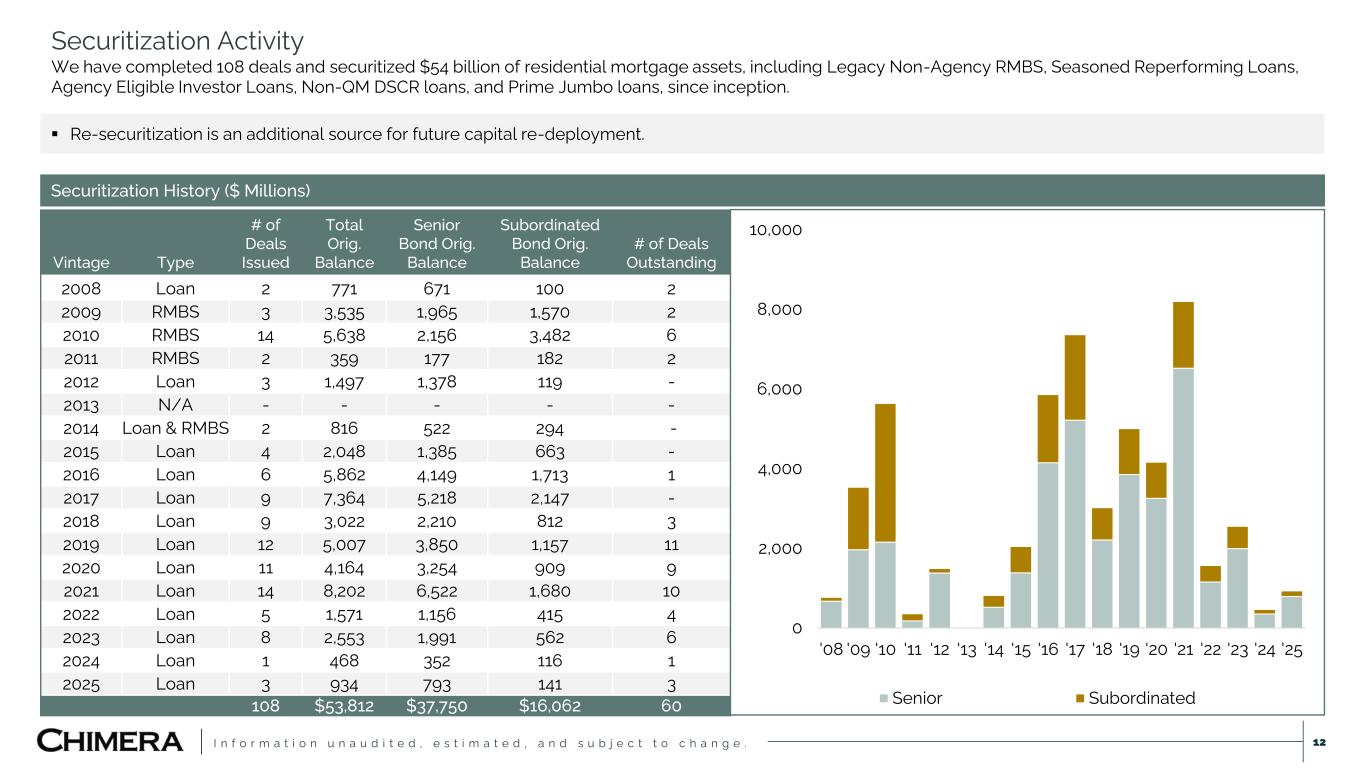Click the Re-securitization bullet text
Screen dimensions: 1365x768
click(357, 134)
